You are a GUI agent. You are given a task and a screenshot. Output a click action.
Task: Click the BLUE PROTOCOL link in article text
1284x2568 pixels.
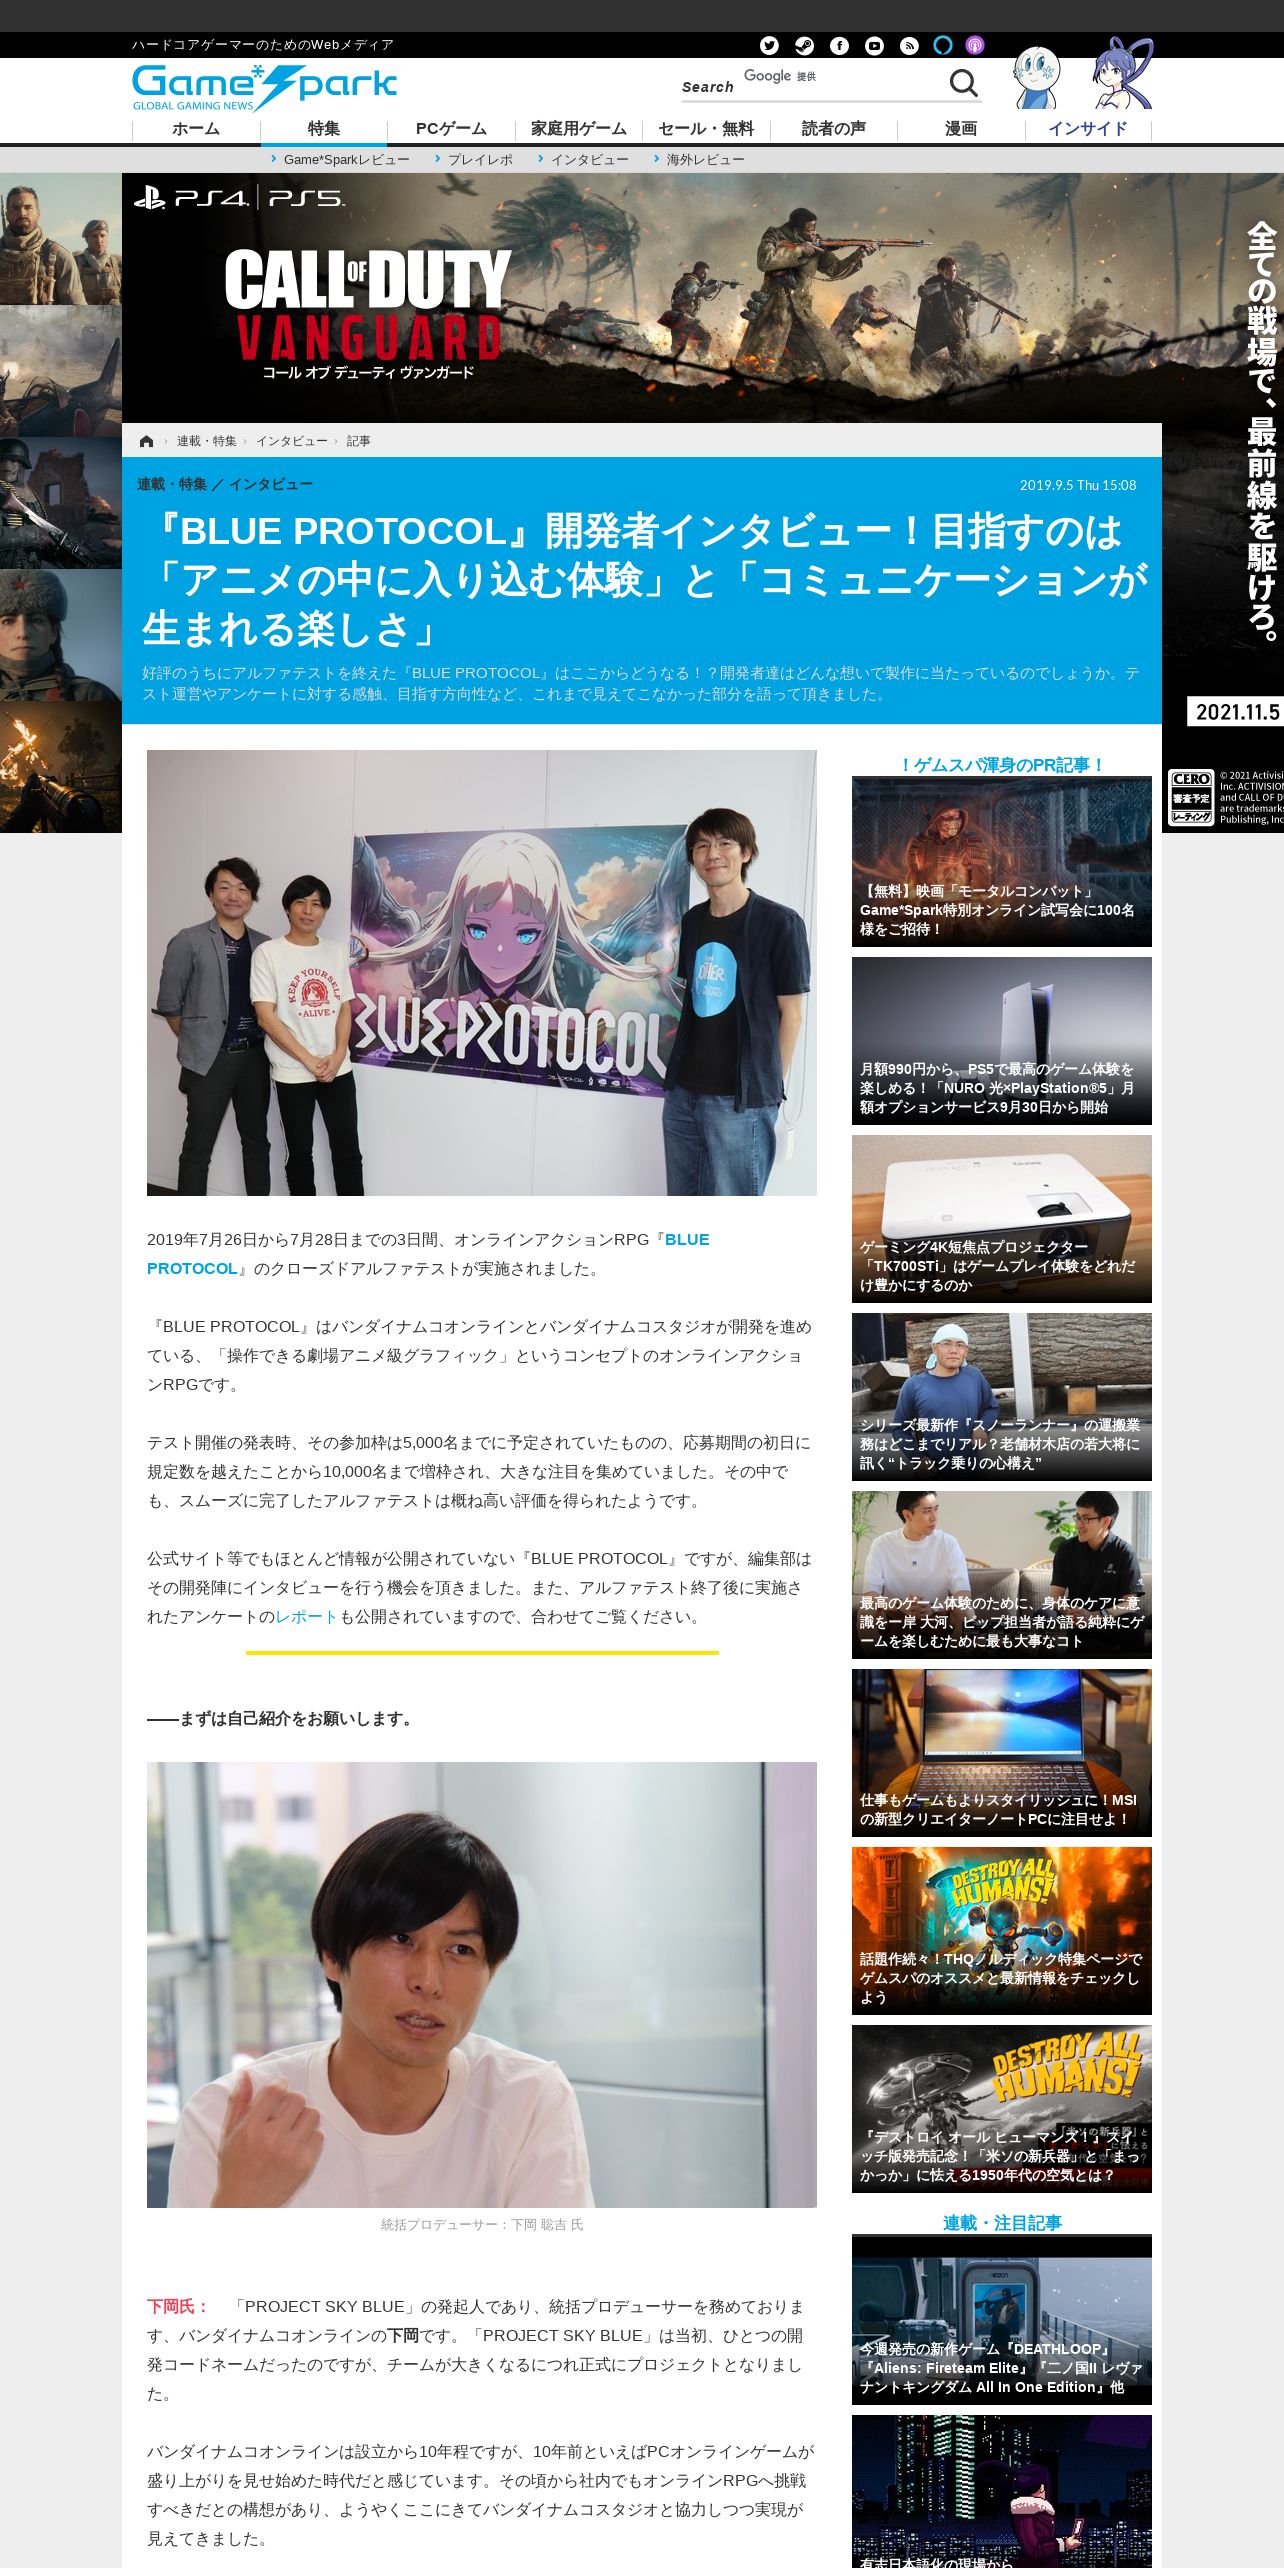428,1254
